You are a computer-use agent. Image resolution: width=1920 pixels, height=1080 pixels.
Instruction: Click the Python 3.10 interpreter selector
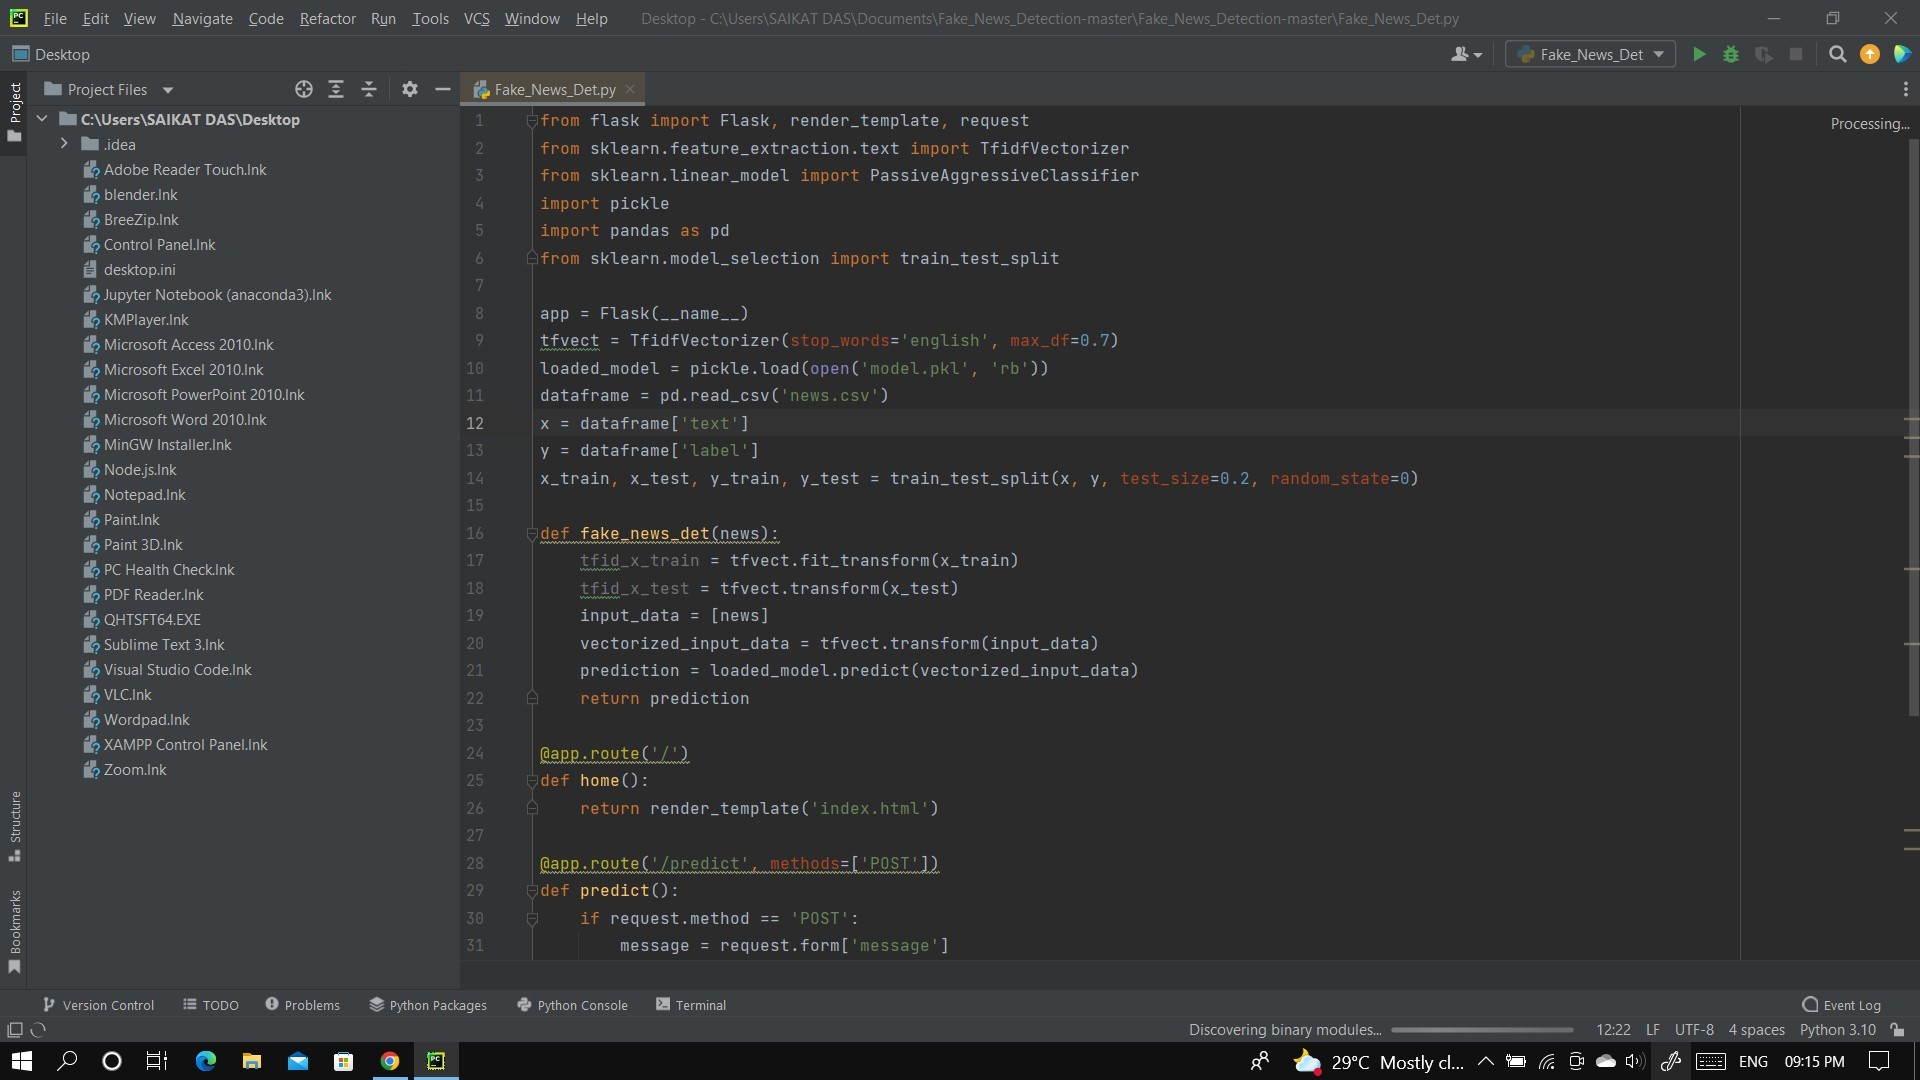tap(1837, 1030)
